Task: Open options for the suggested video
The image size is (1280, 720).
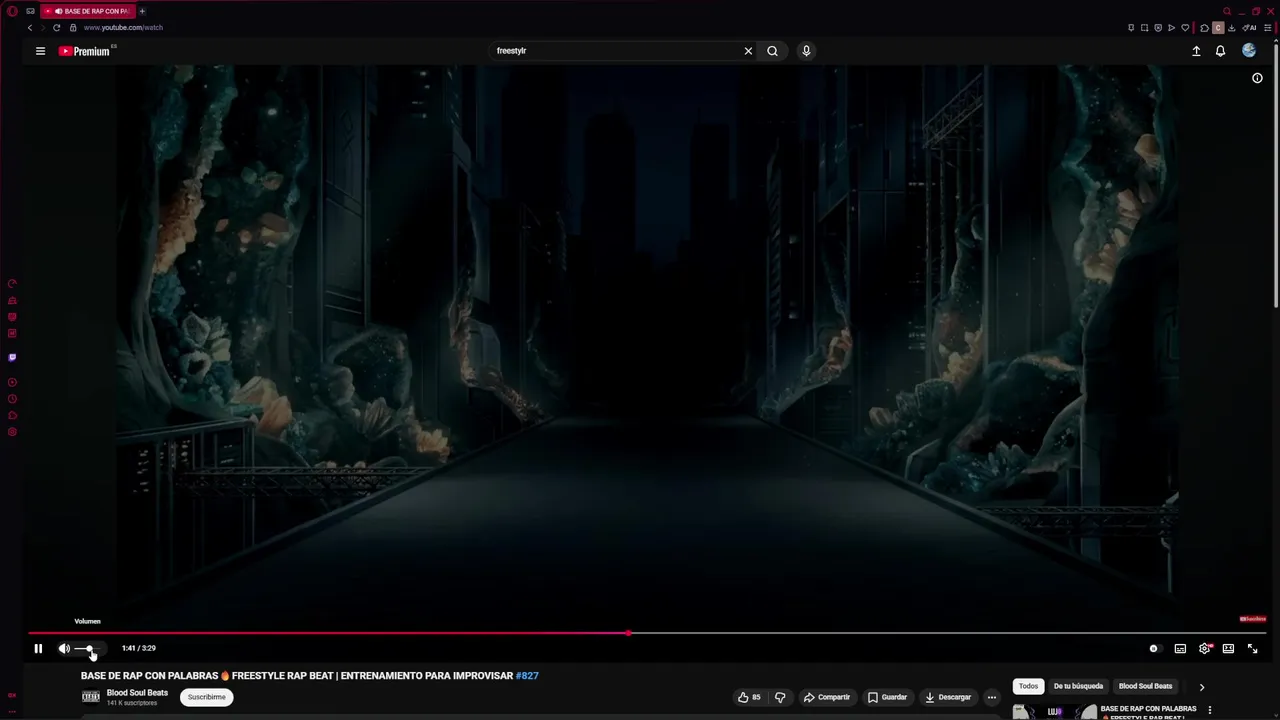Action: click(1210, 710)
